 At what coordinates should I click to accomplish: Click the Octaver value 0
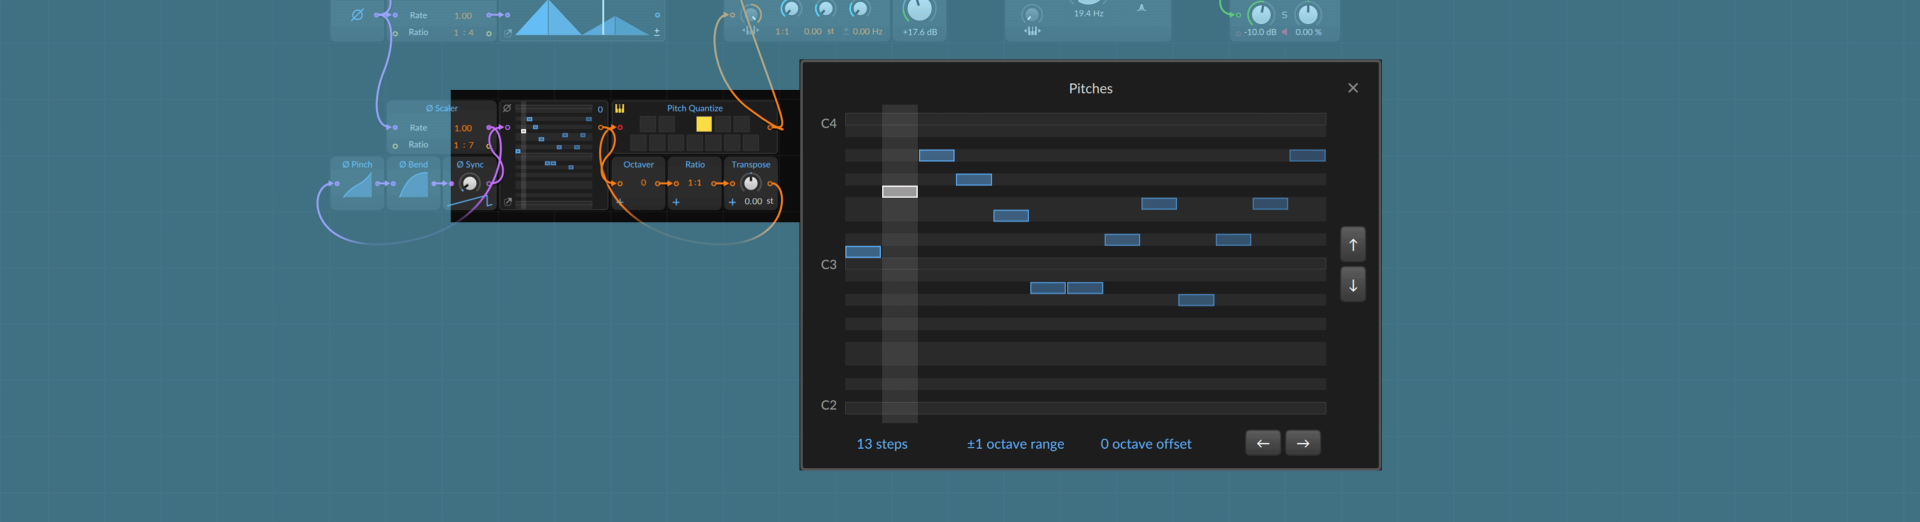pos(643,183)
